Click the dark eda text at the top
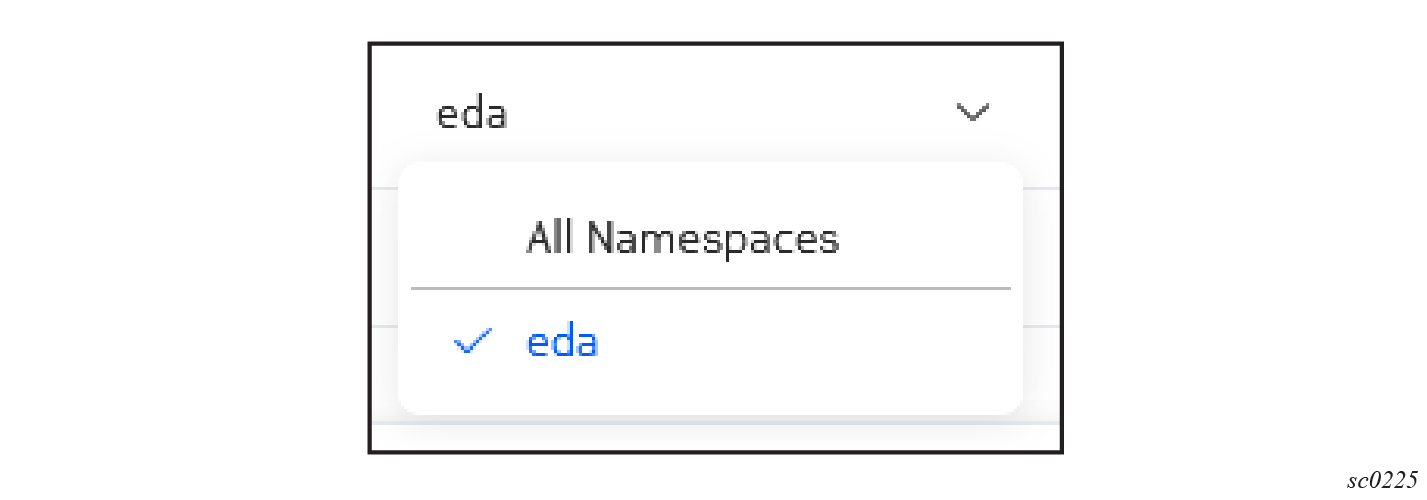 (472, 115)
